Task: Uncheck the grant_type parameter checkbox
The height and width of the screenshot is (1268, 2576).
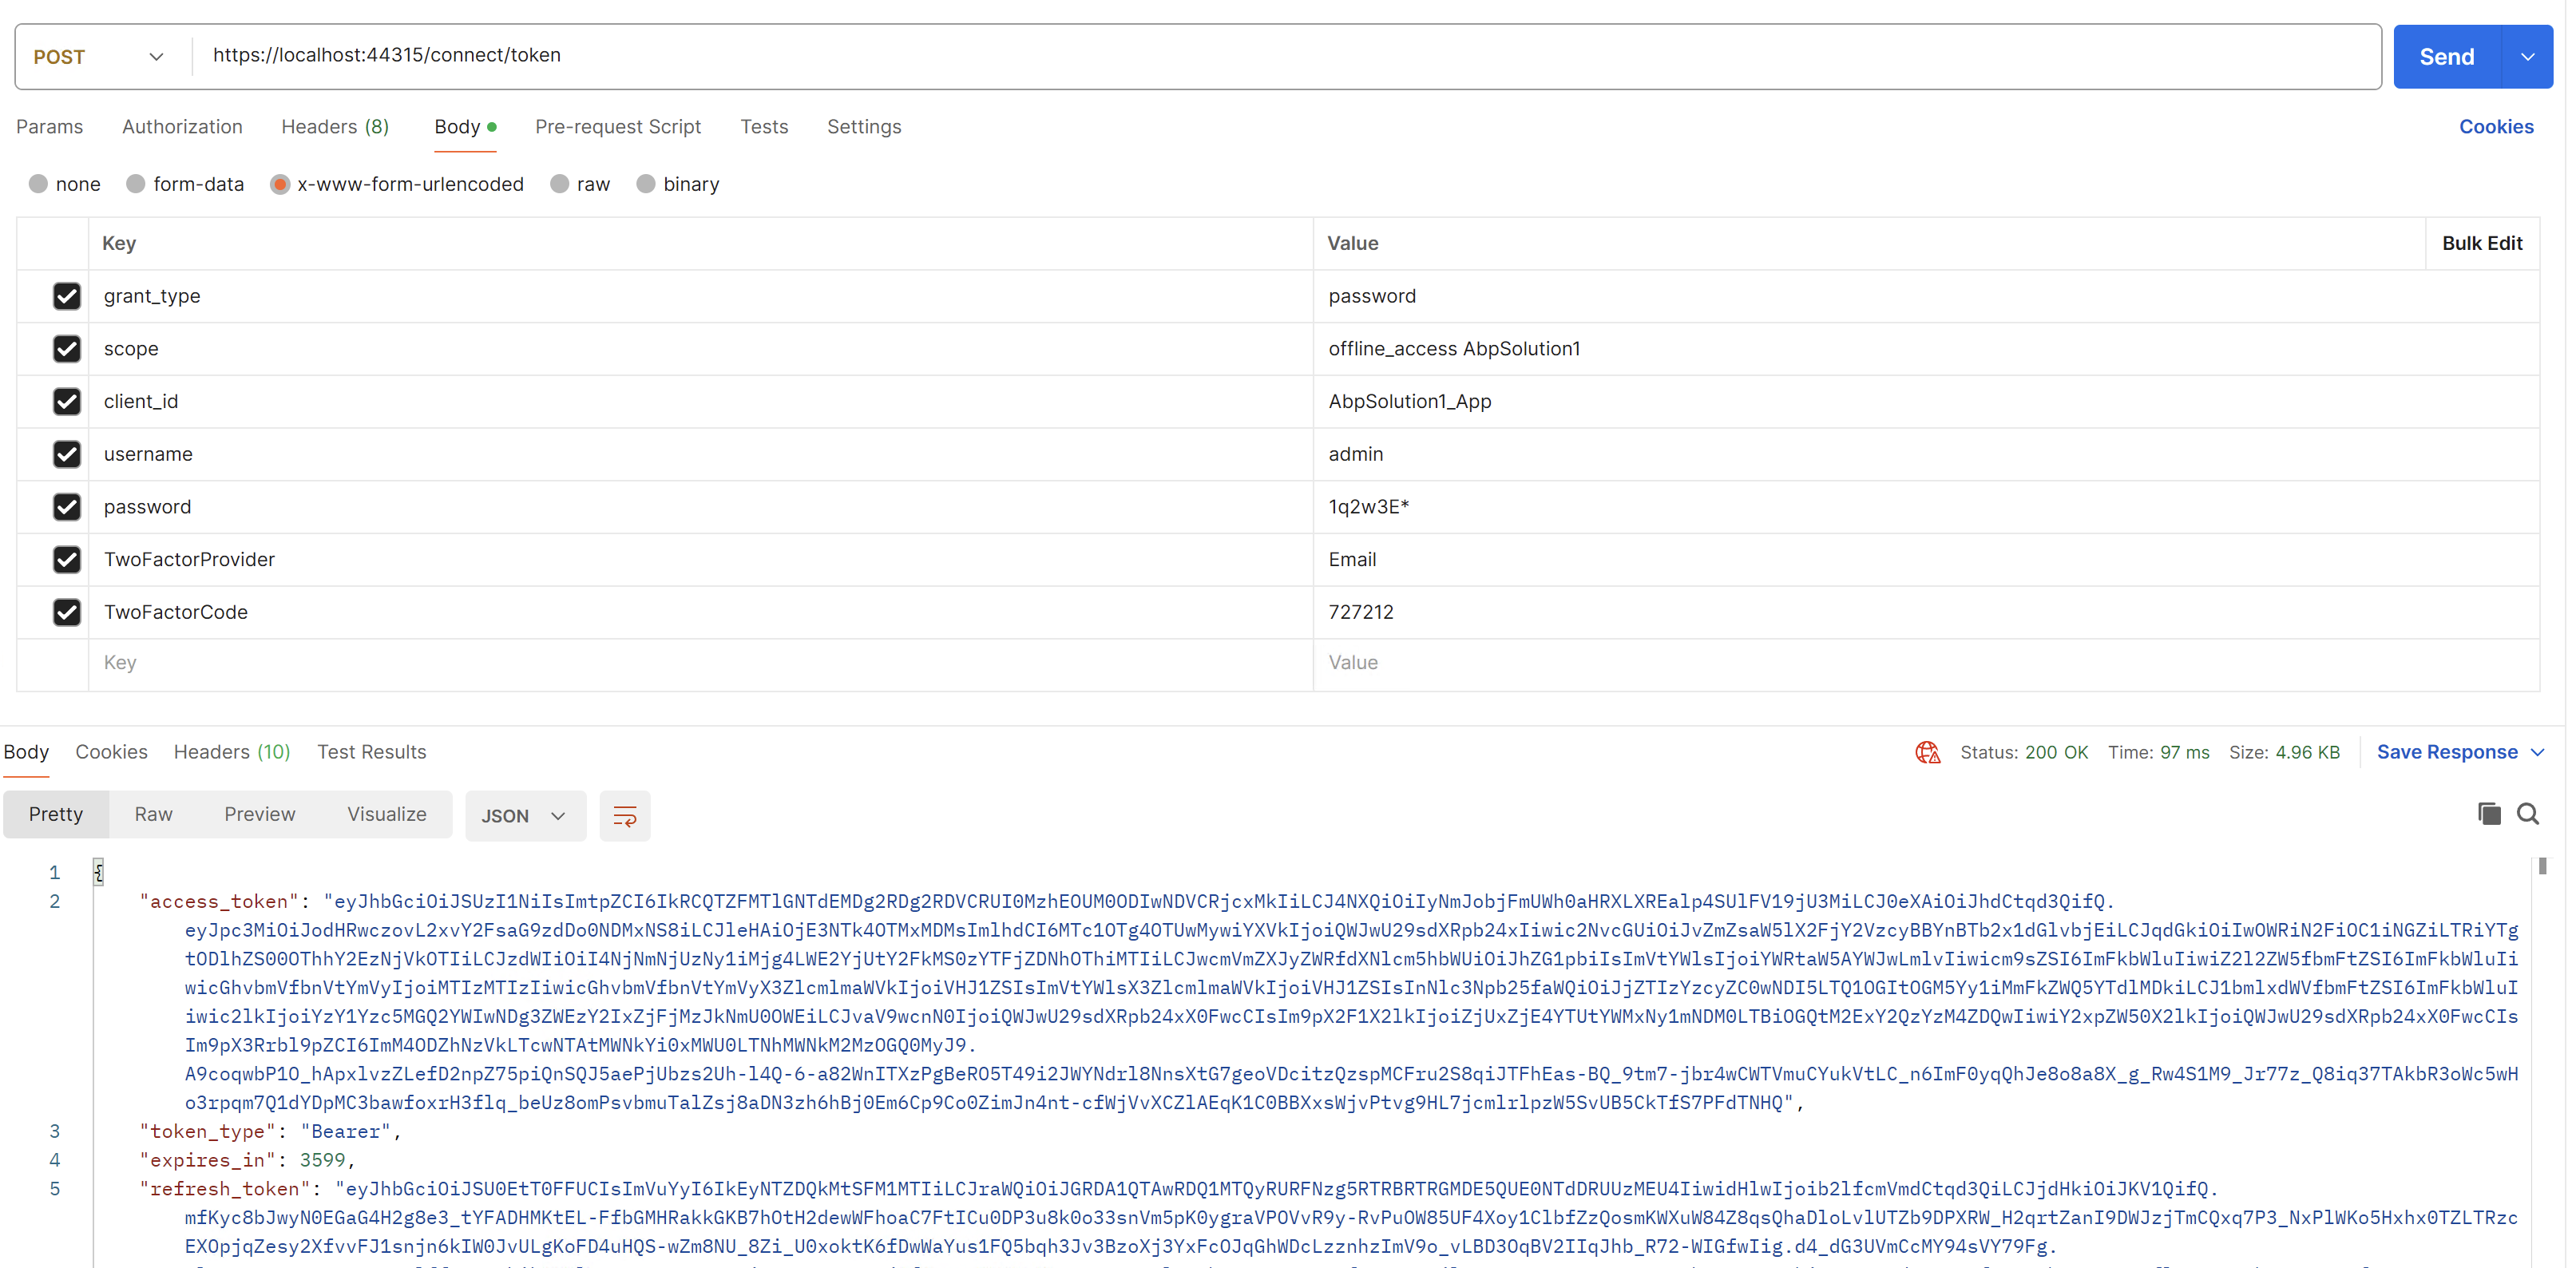Action: click(x=67, y=296)
